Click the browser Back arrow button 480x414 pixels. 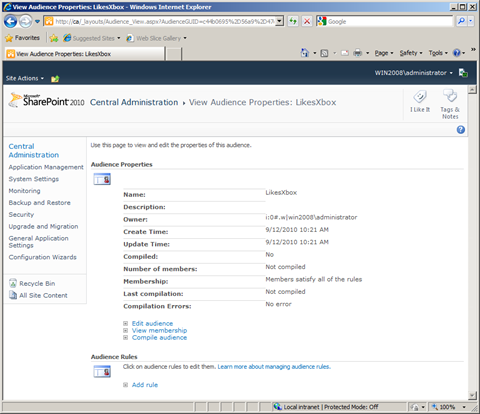[10, 22]
